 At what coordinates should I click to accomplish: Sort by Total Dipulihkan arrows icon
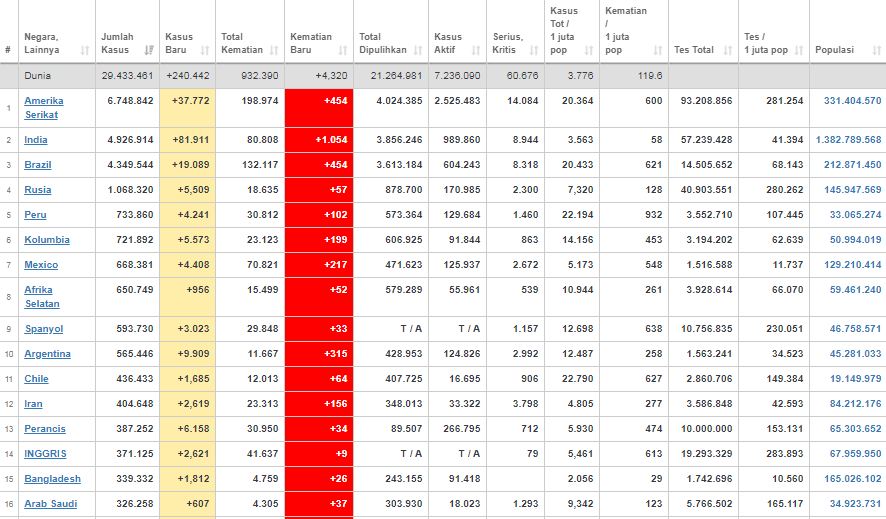click(418, 50)
